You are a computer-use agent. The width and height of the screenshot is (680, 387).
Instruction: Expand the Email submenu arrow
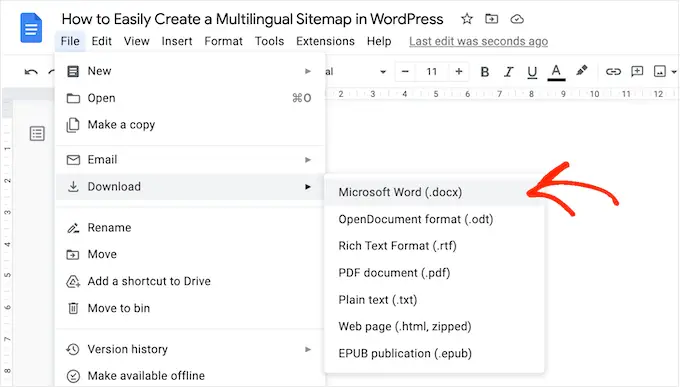tap(308, 160)
